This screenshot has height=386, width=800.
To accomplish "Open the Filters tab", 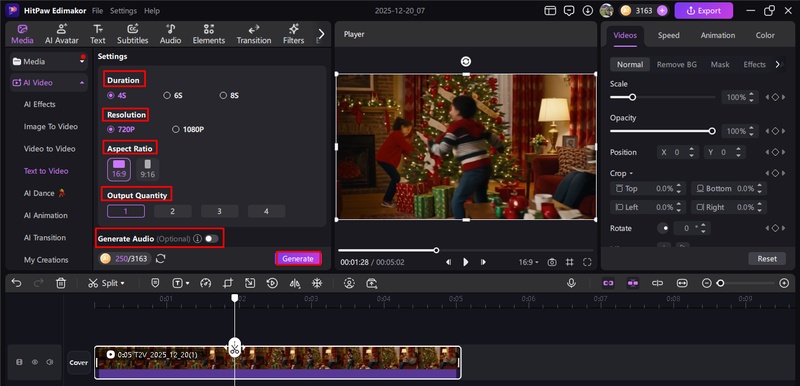I will click(293, 35).
